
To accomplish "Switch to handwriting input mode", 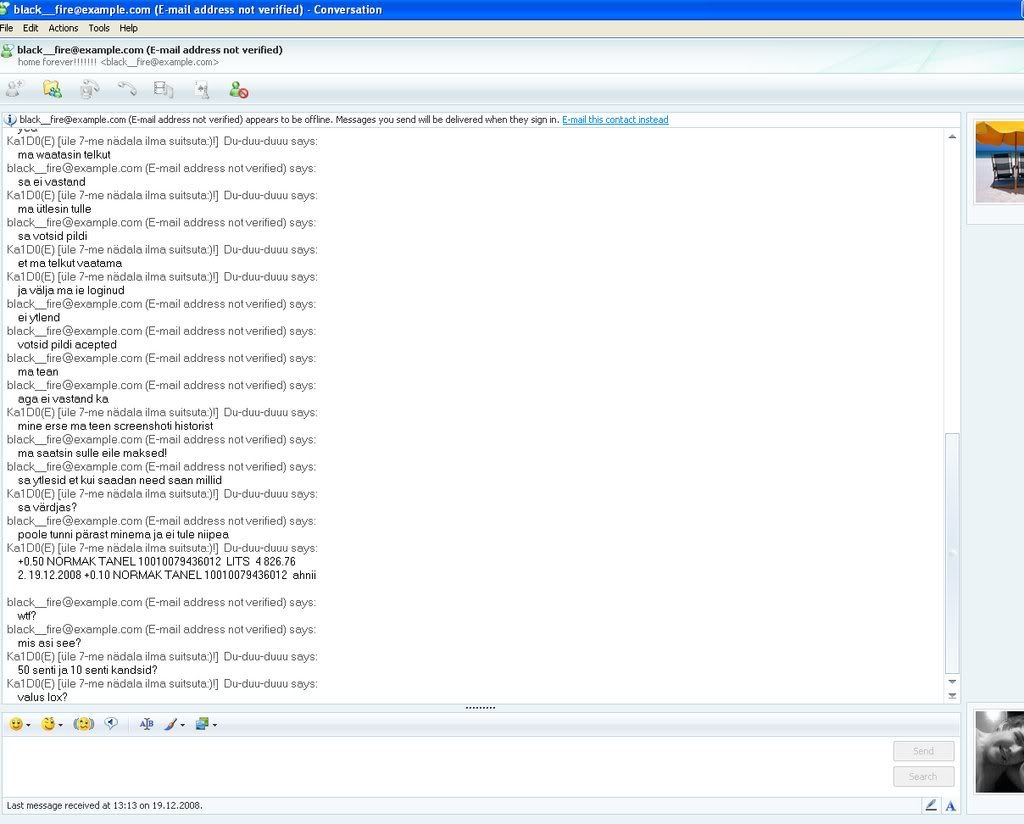I will (931, 805).
